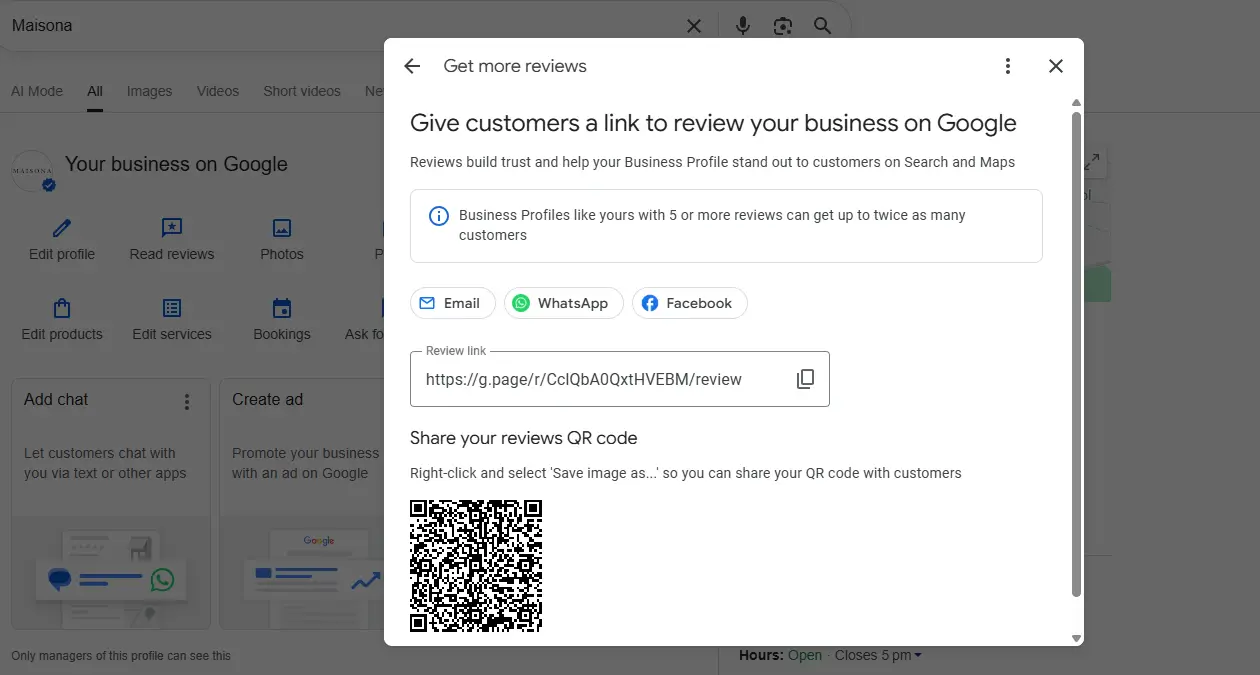1260x675 pixels.
Task: Open Edit services list icon
Action: click(172, 308)
